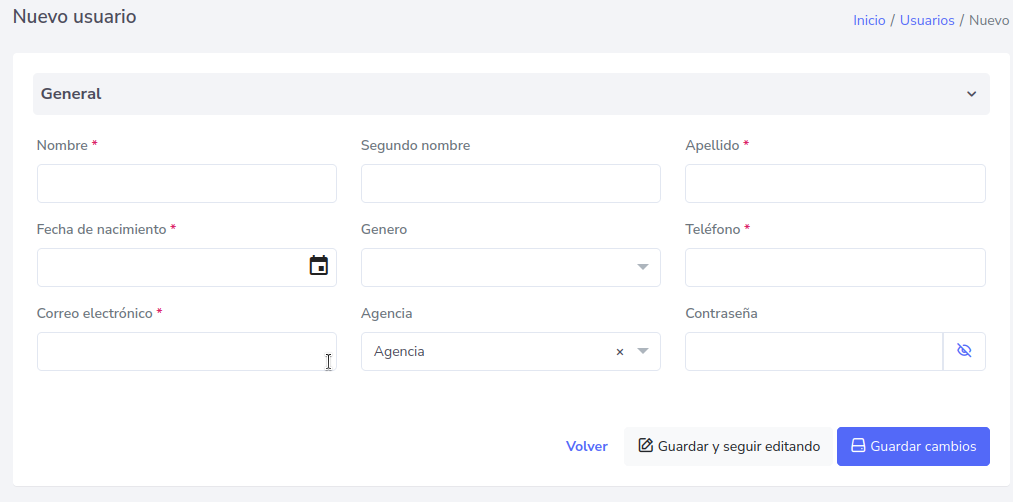Open the Genero dropdown arrow
1013x502 pixels.
(x=643, y=267)
